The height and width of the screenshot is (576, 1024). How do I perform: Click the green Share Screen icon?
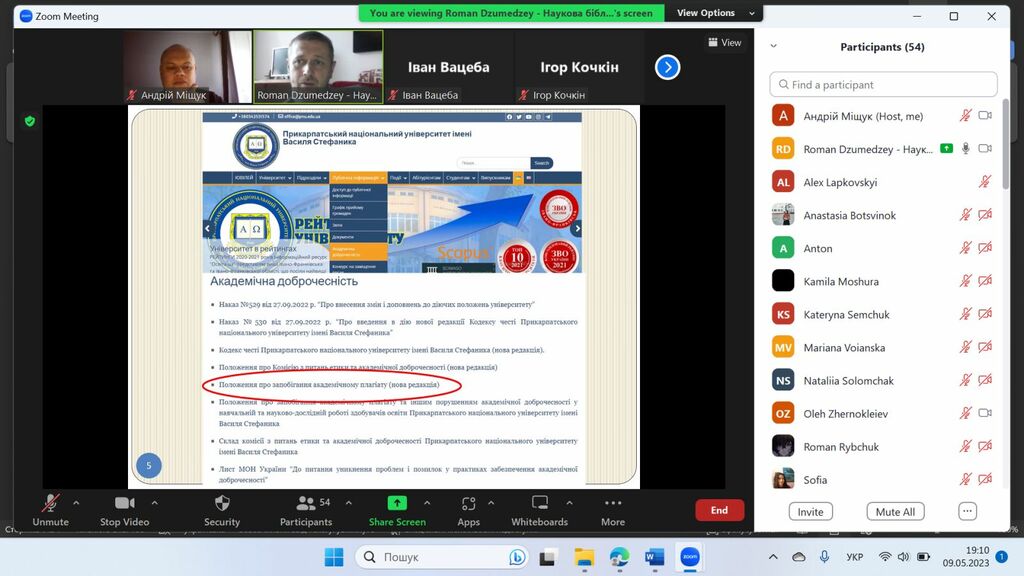pyautogui.click(x=397, y=503)
